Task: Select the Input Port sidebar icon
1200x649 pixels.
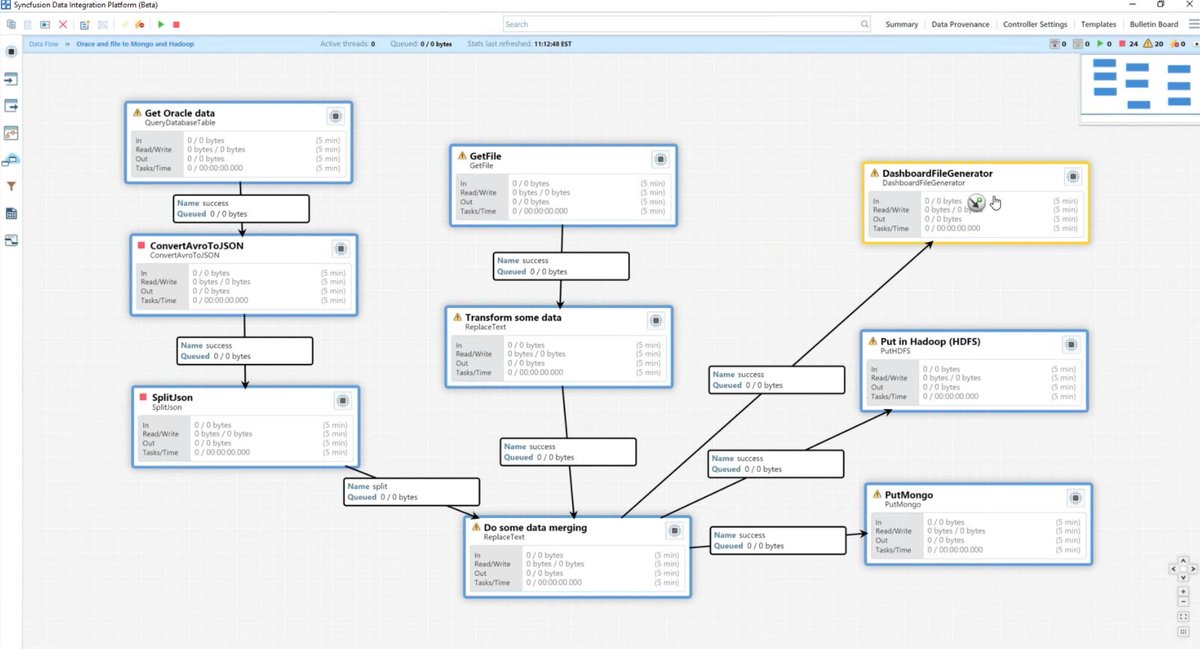Action: click(x=12, y=79)
